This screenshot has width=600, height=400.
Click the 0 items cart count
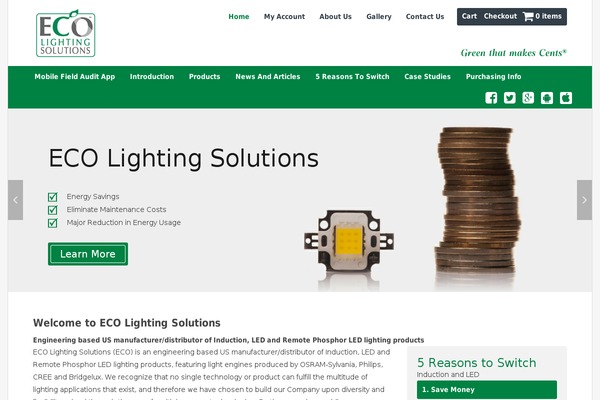pyautogui.click(x=548, y=16)
